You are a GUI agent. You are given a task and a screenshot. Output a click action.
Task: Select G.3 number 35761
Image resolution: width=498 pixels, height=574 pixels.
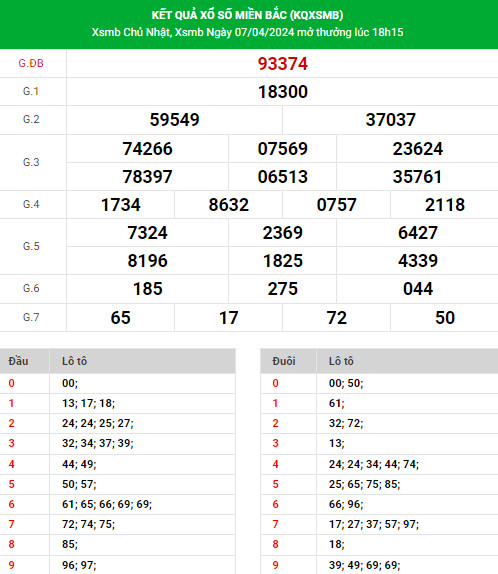pyautogui.click(x=417, y=177)
